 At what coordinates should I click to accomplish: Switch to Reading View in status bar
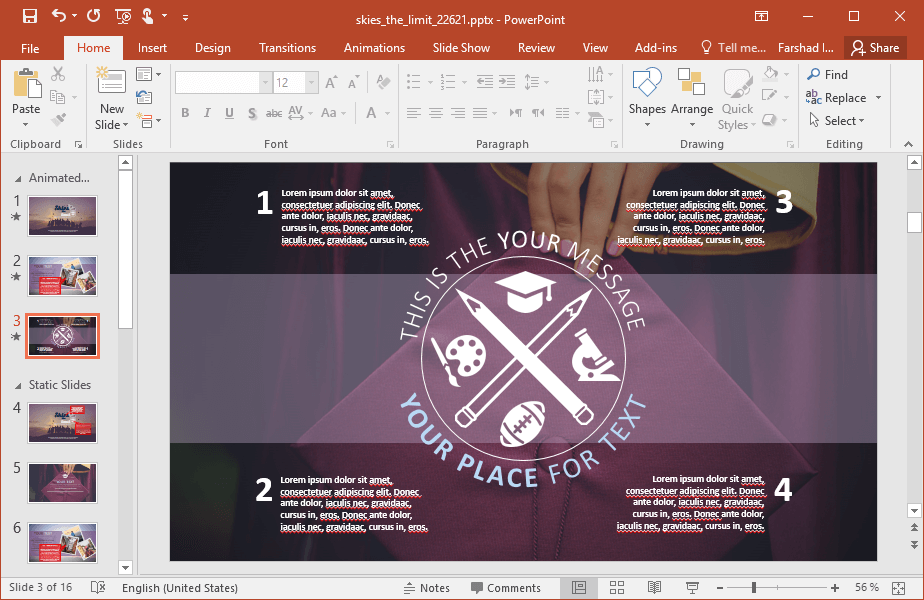(x=654, y=587)
